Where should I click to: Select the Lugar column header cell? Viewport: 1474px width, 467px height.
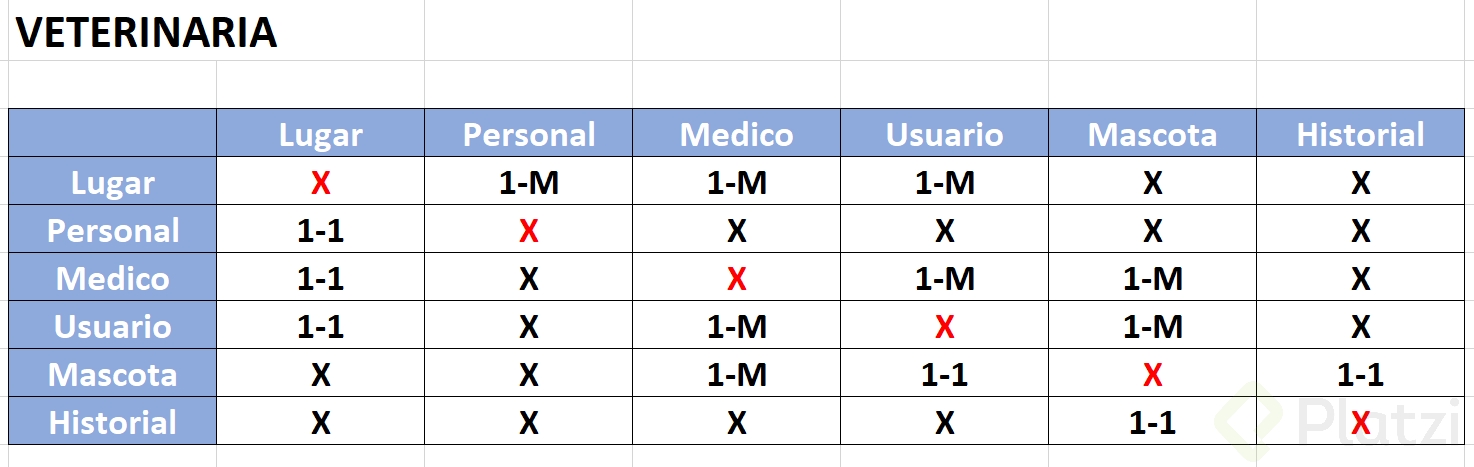[x=320, y=134]
